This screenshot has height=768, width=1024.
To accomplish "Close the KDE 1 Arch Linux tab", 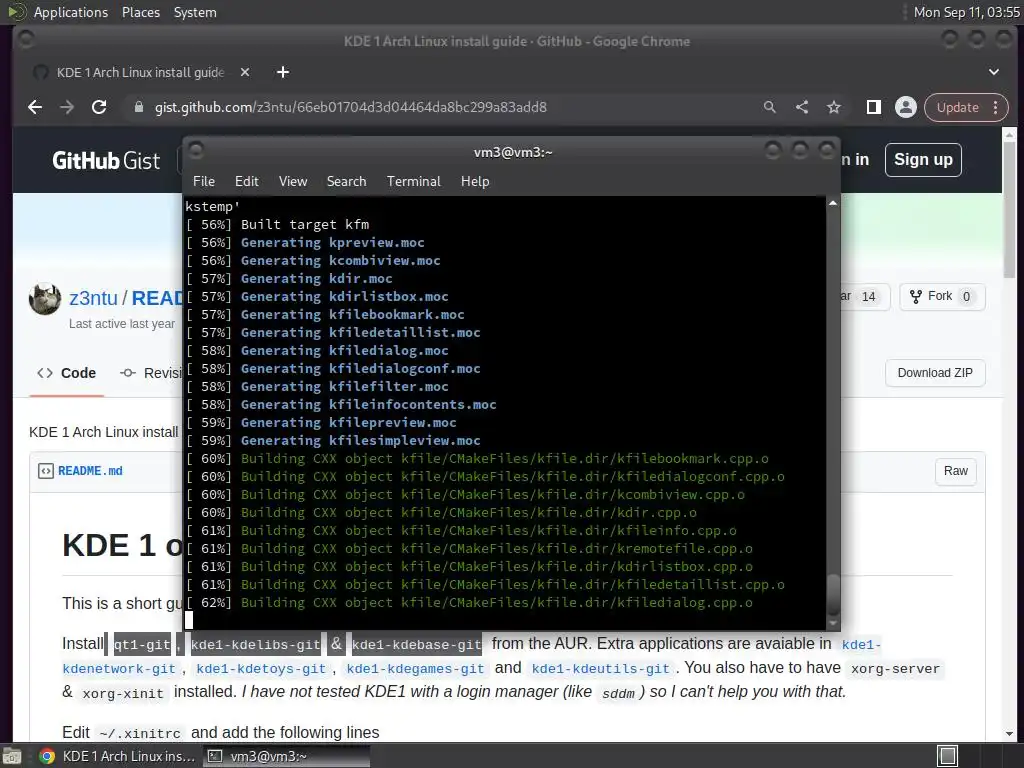I will (245, 72).
